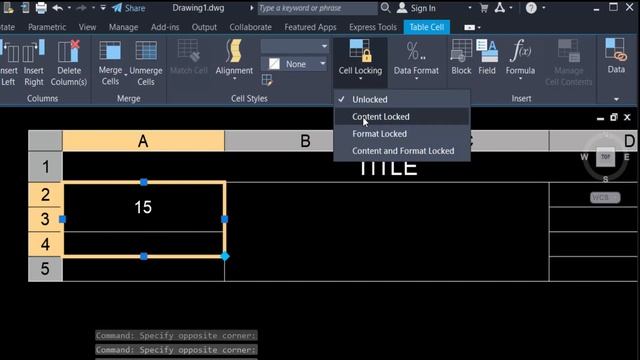Image resolution: width=640 pixels, height=360 pixels.
Task: Expand the Undo history dropdown arrow
Action: pos(69,8)
